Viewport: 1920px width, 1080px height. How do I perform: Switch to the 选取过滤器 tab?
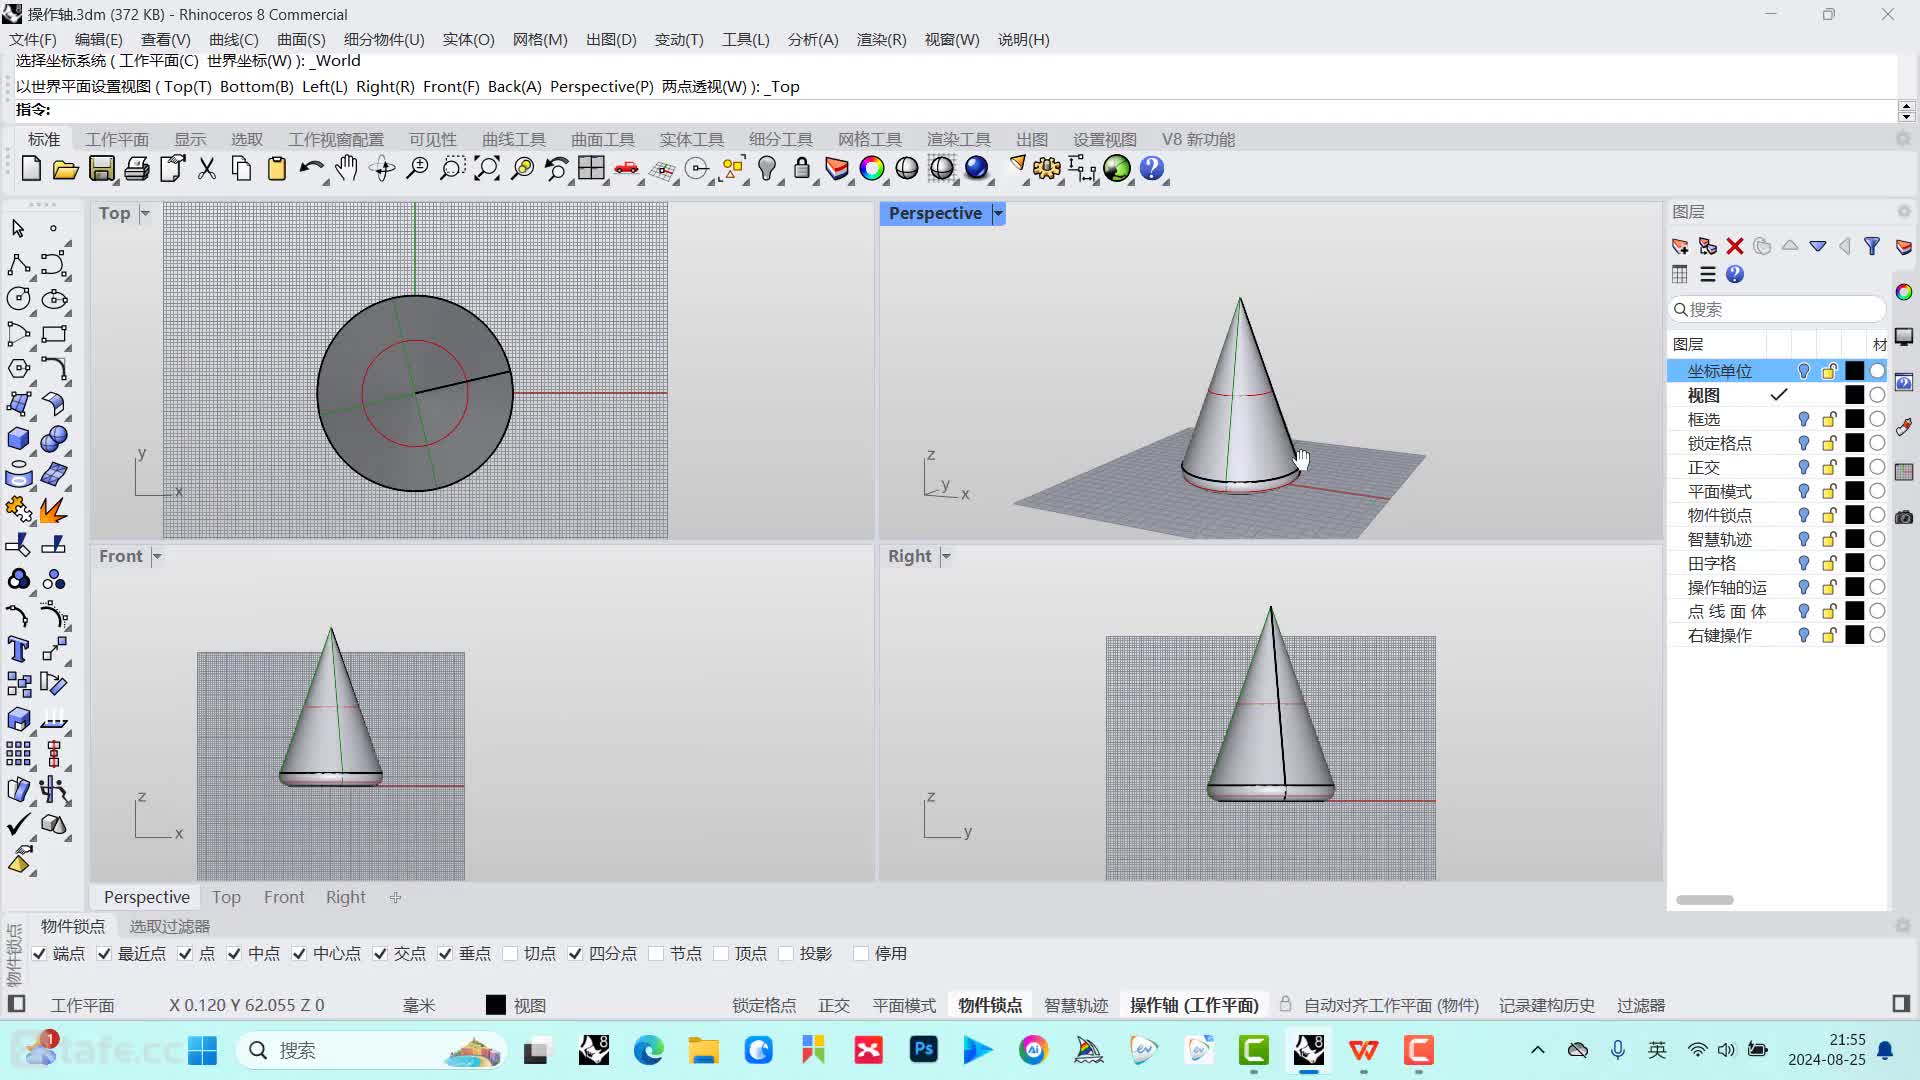[170, 927]
